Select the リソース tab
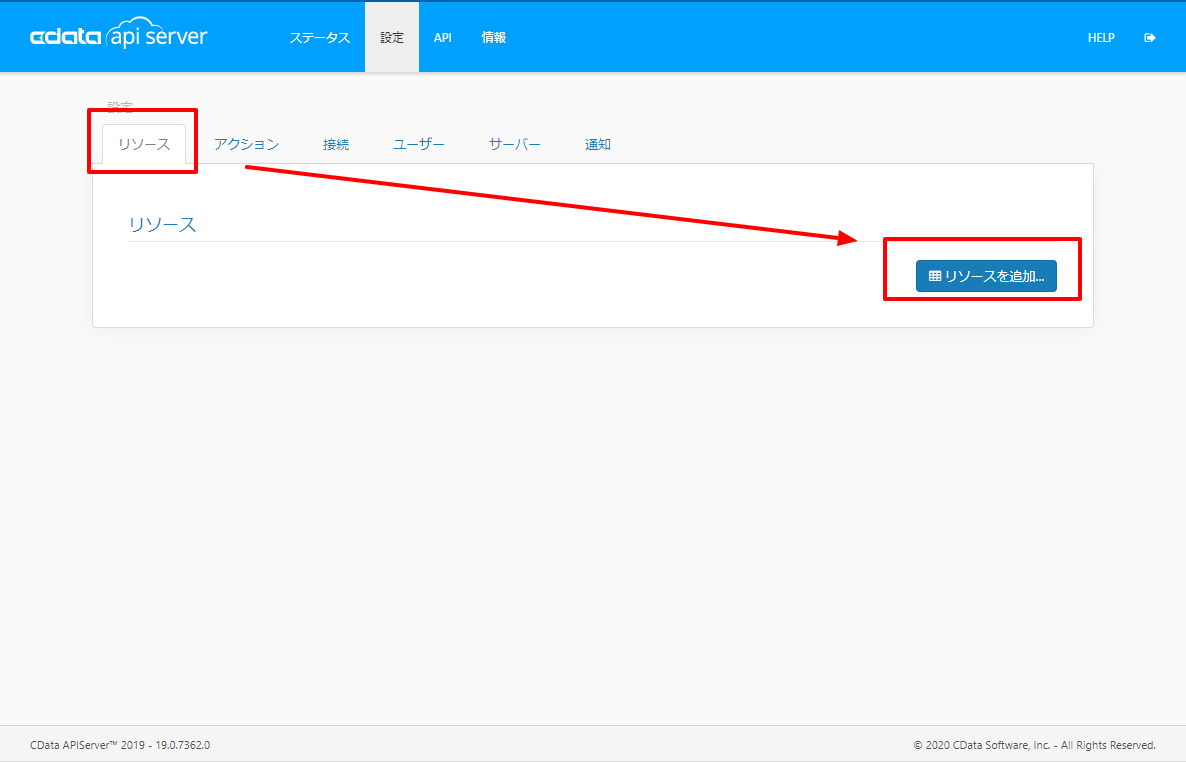Screen dimensions: 1186x762 144,145
